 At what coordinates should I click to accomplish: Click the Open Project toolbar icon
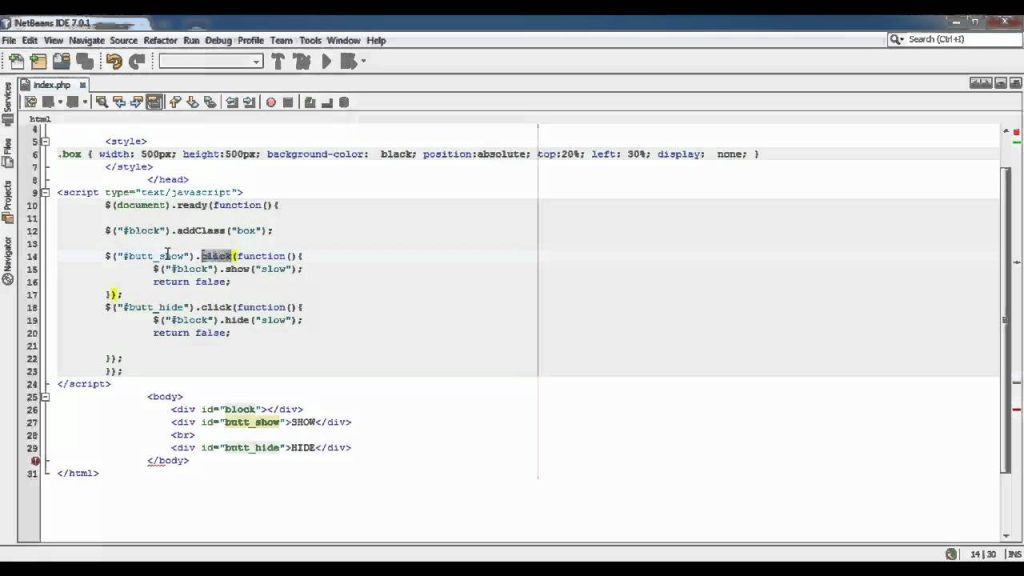point(61,61)
